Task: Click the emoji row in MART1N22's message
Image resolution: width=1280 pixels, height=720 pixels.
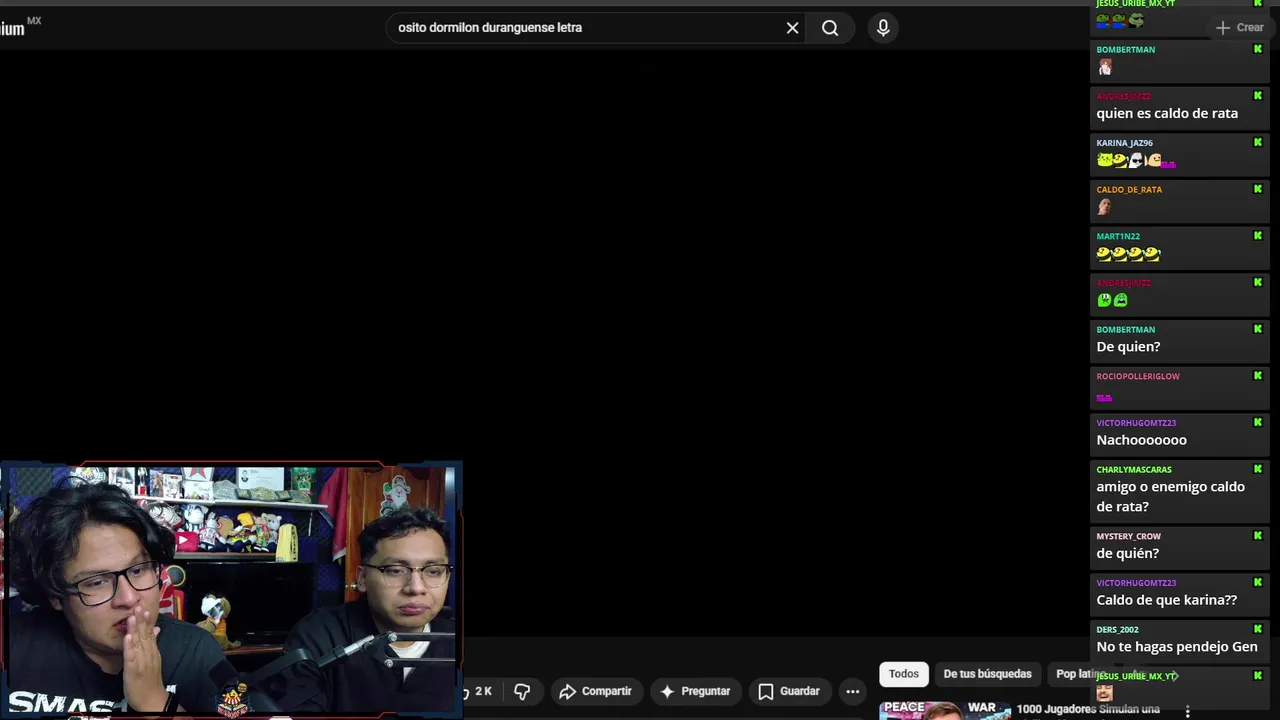Action: click(1128, 254)
